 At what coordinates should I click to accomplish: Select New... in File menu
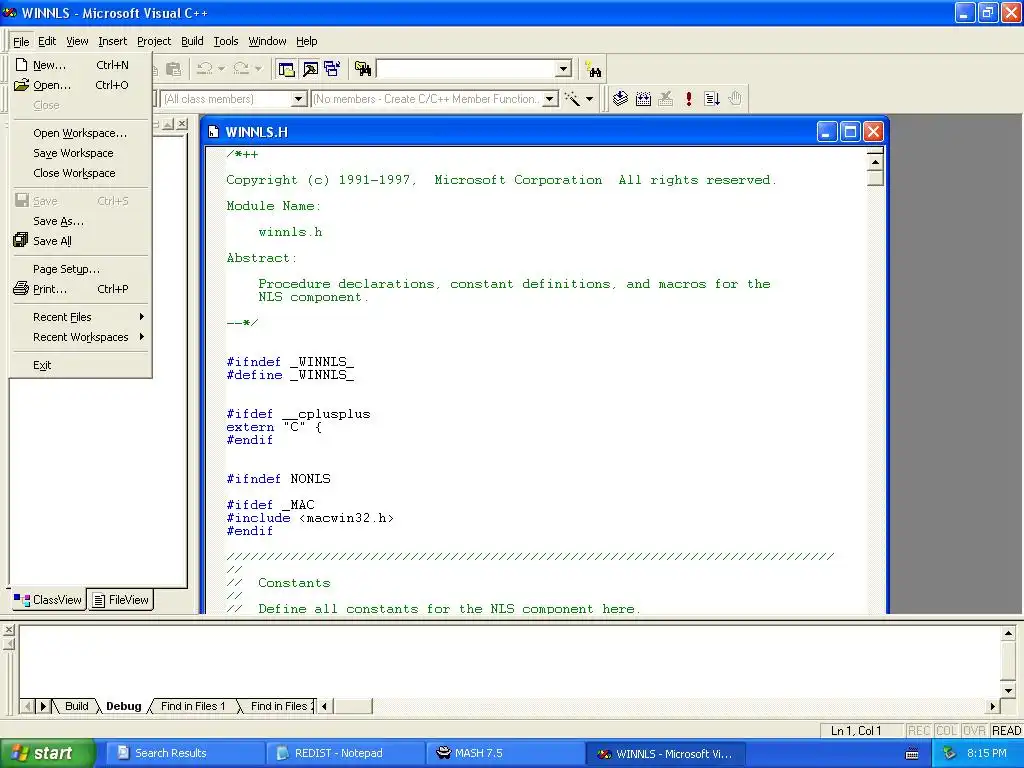coord(81,65)
